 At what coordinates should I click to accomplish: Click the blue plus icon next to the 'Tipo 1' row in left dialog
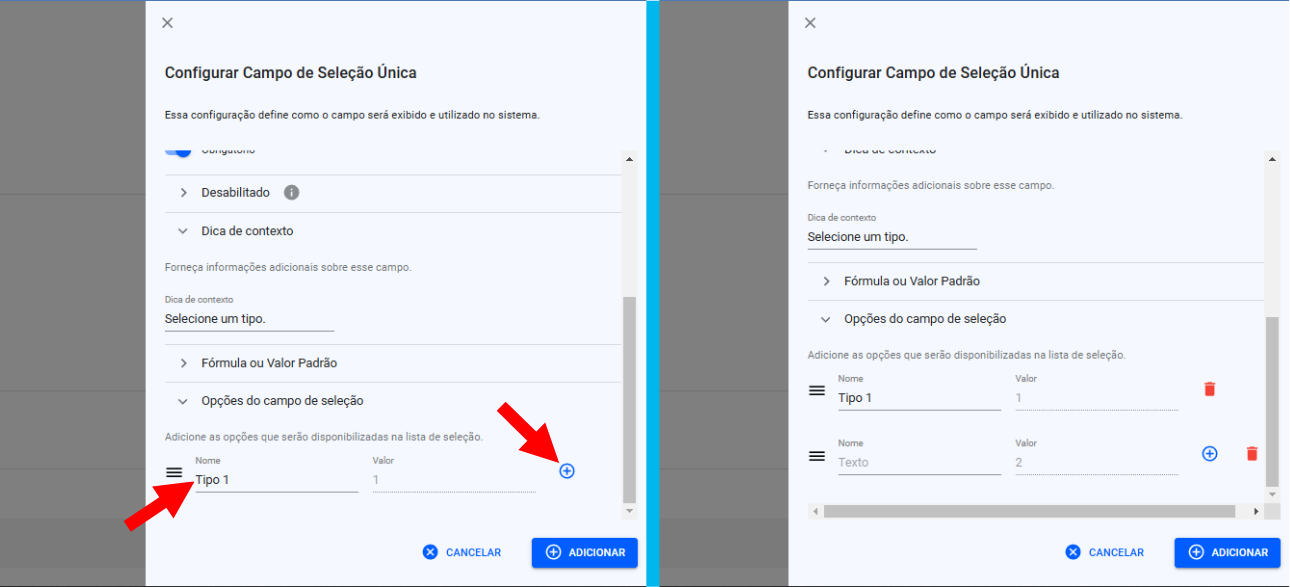tap(567, 470)
